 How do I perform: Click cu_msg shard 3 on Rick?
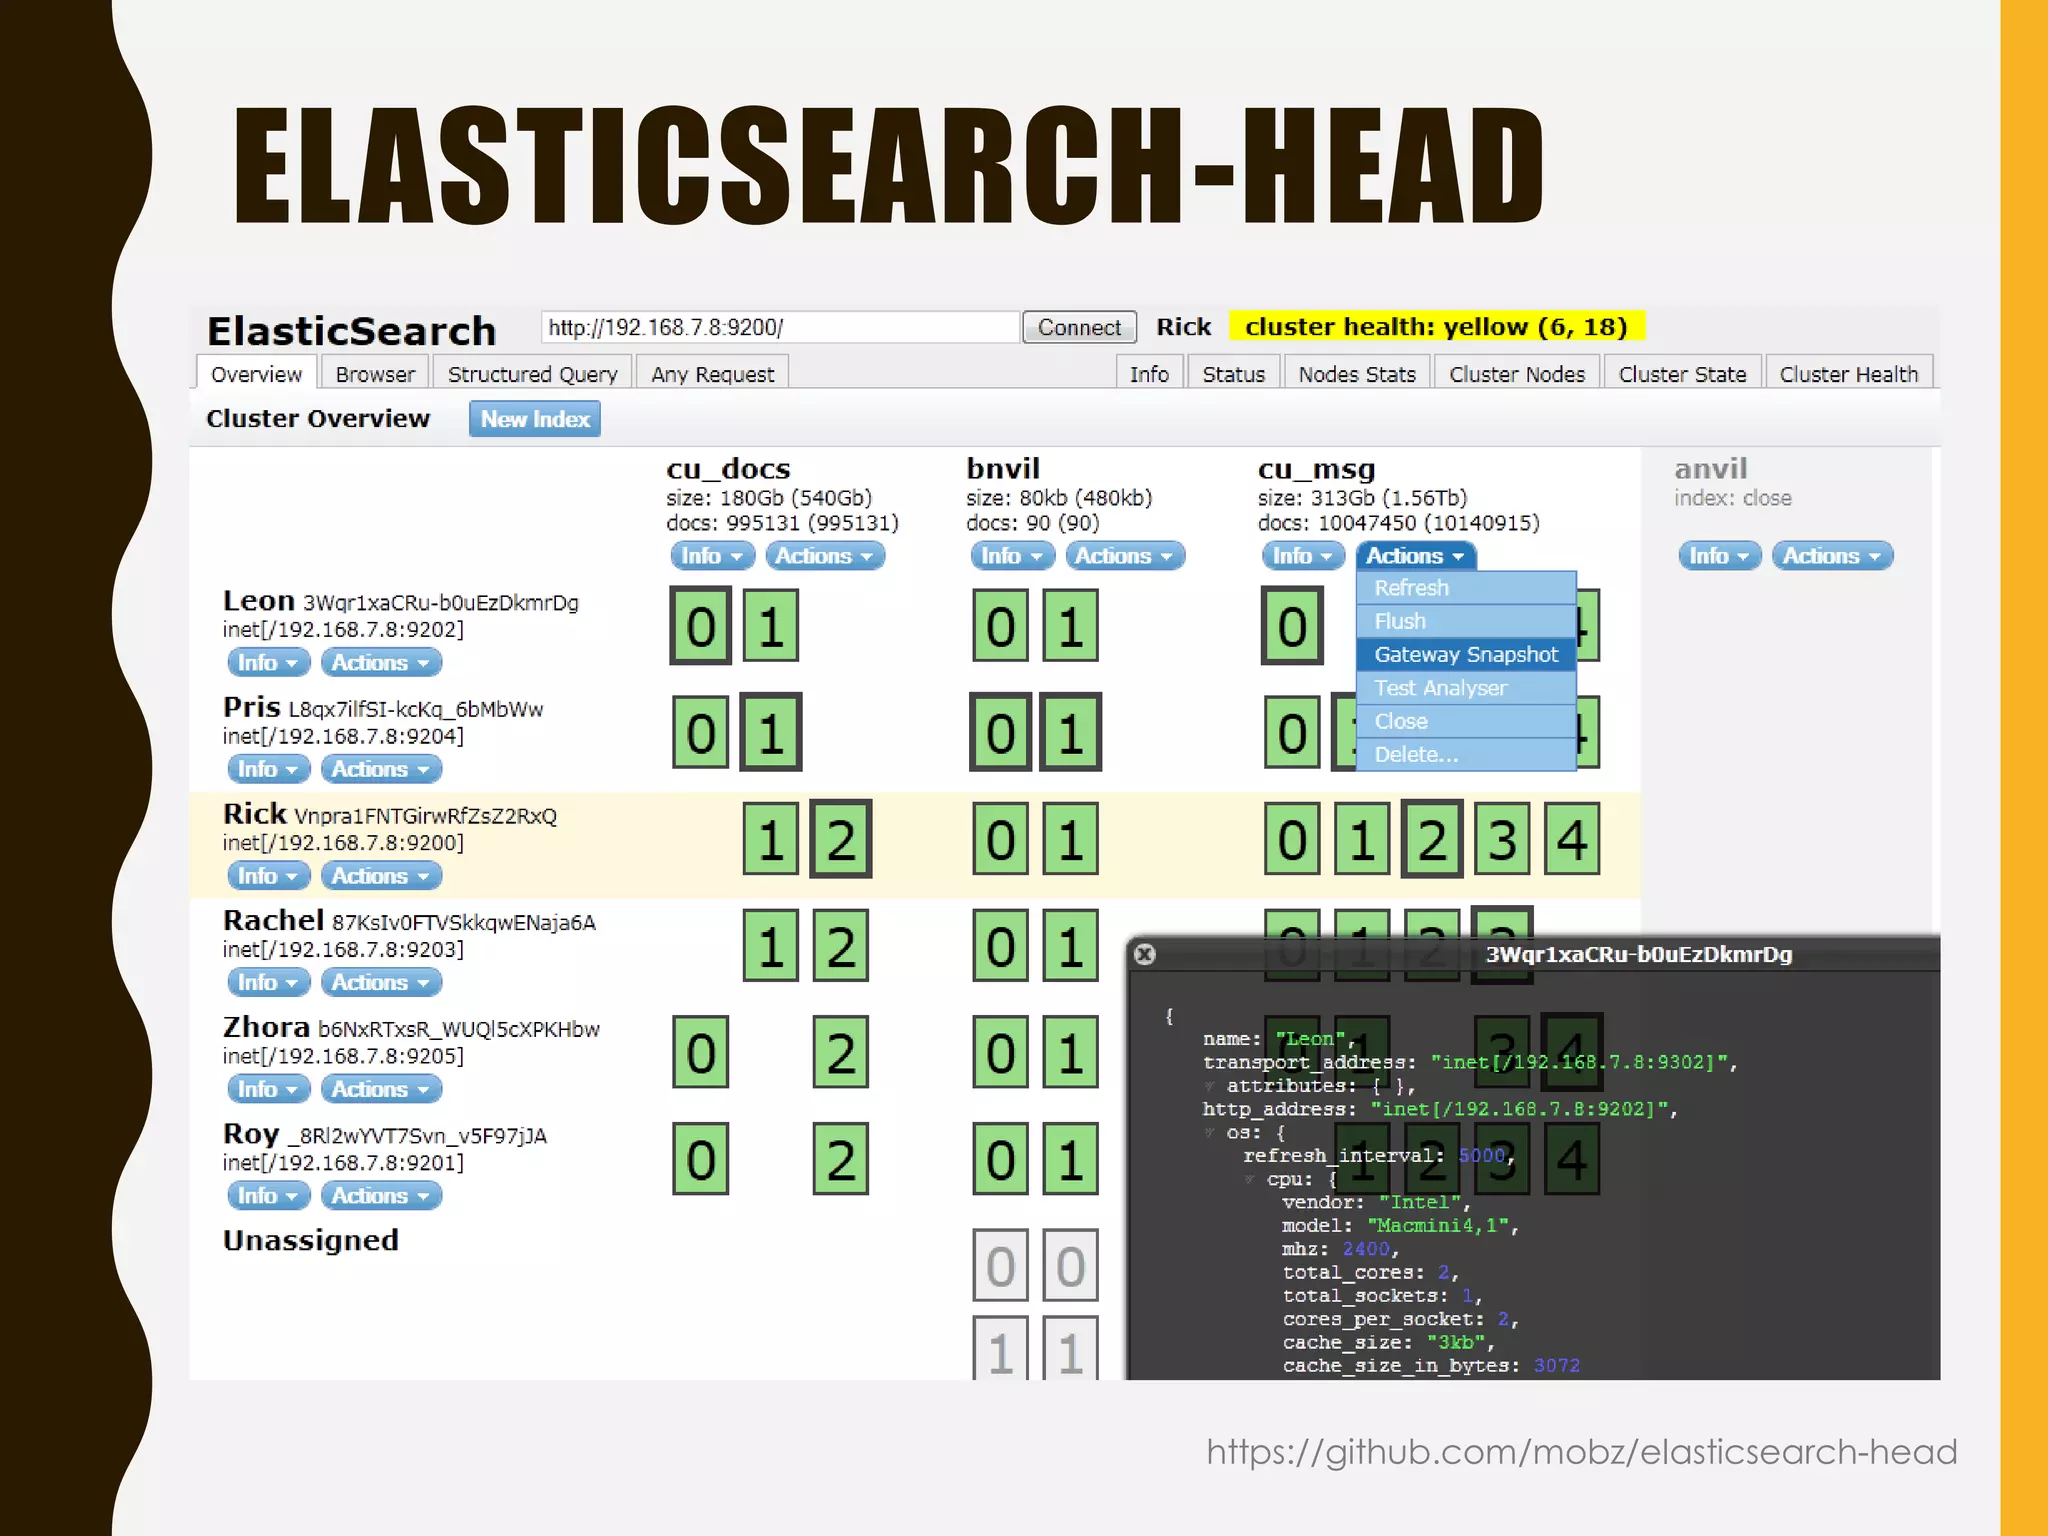click(x=1502, y=839)
